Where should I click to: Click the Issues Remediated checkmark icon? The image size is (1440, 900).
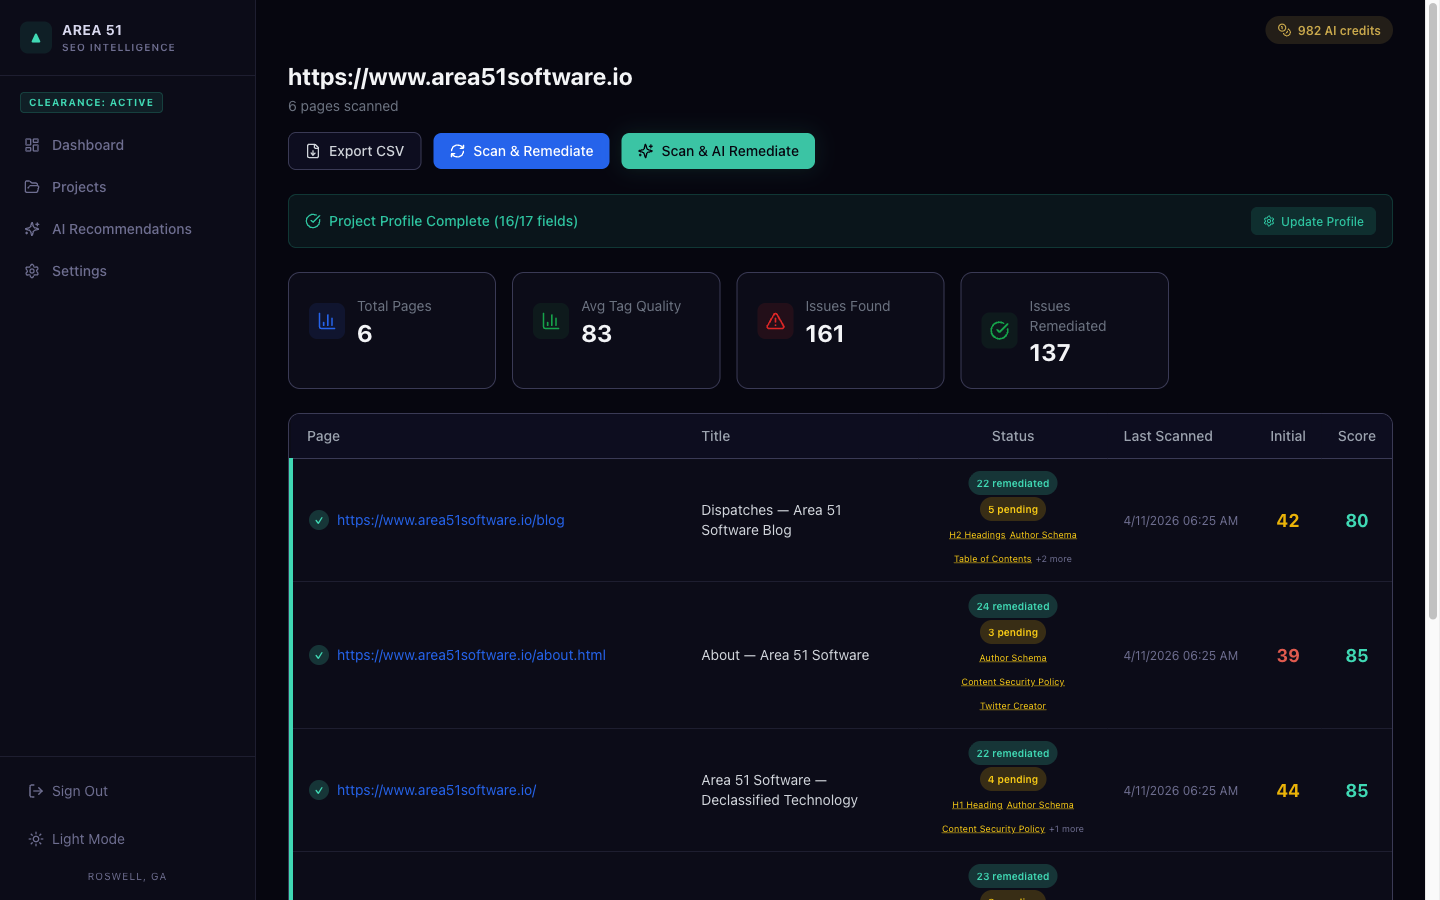(998, 330)
